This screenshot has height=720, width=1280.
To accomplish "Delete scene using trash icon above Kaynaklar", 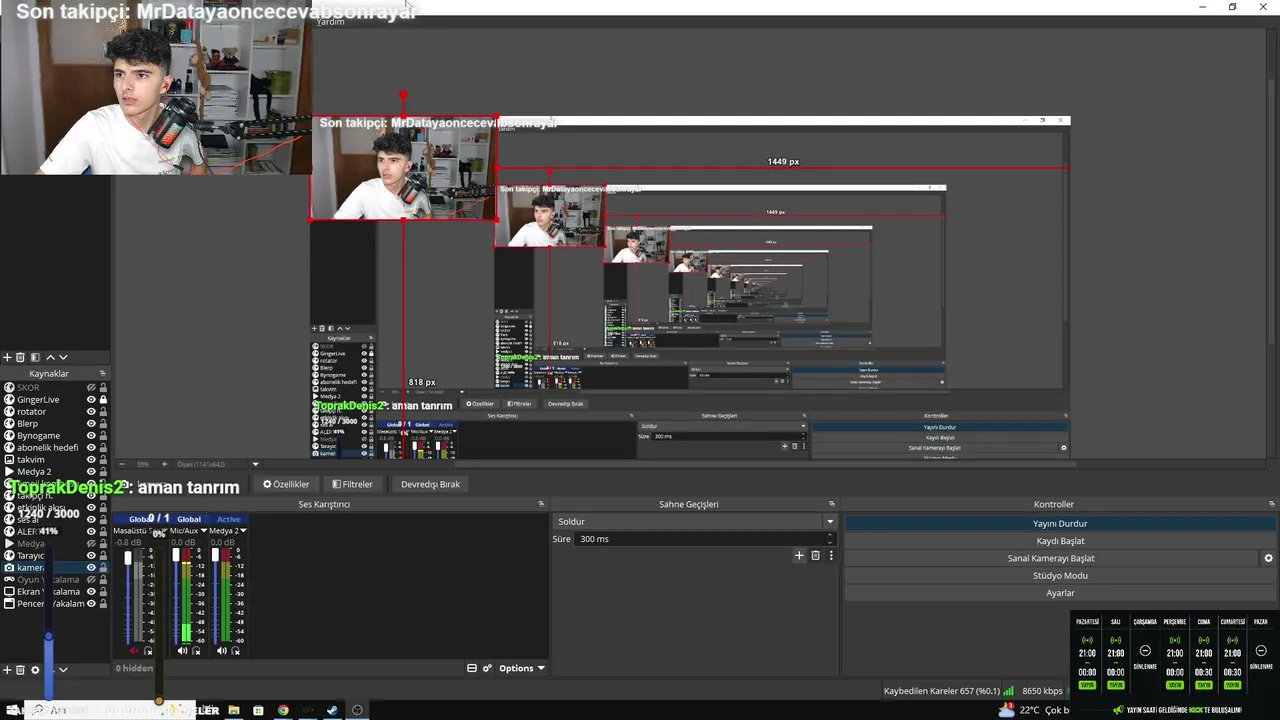I will tap(20, 357).
